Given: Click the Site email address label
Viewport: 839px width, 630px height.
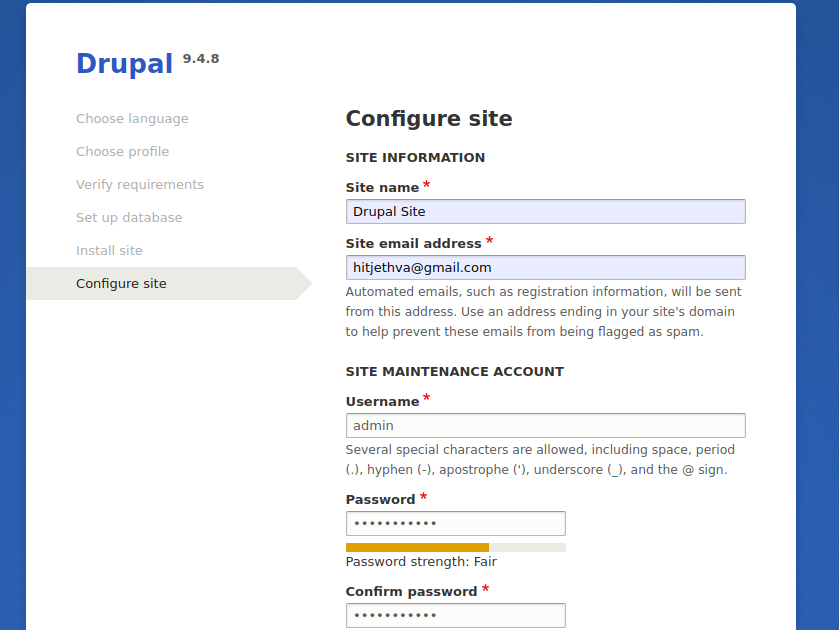Looking at the screenshot, I should point(413,244).
